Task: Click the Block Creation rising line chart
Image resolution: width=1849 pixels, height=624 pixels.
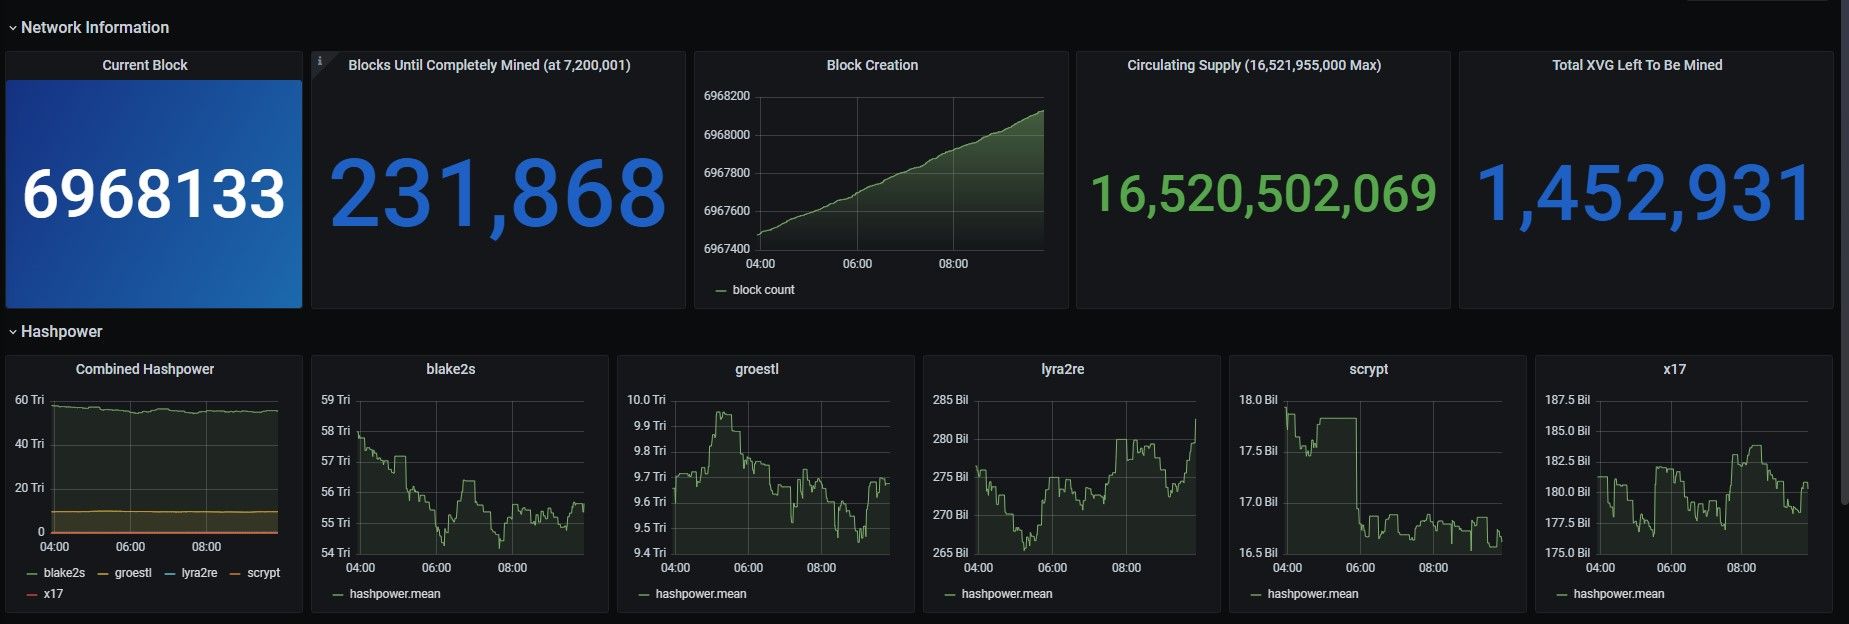Action: (x=901, y=175)
